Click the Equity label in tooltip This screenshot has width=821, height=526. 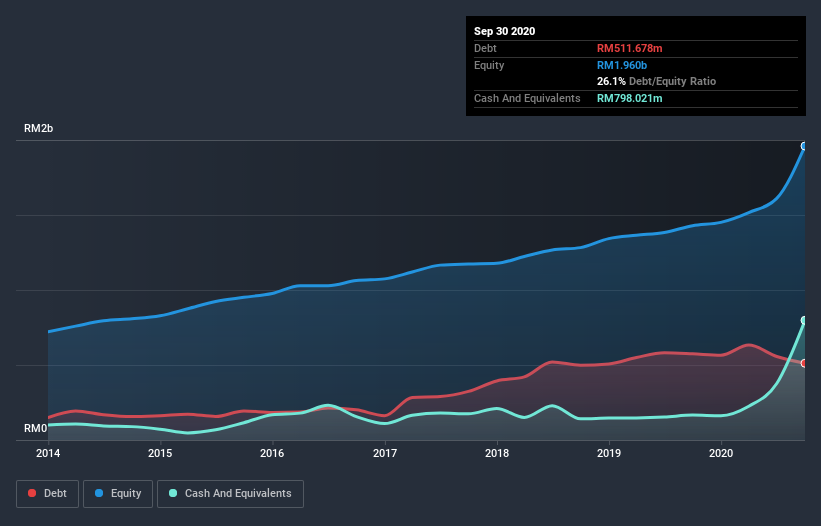489,65
